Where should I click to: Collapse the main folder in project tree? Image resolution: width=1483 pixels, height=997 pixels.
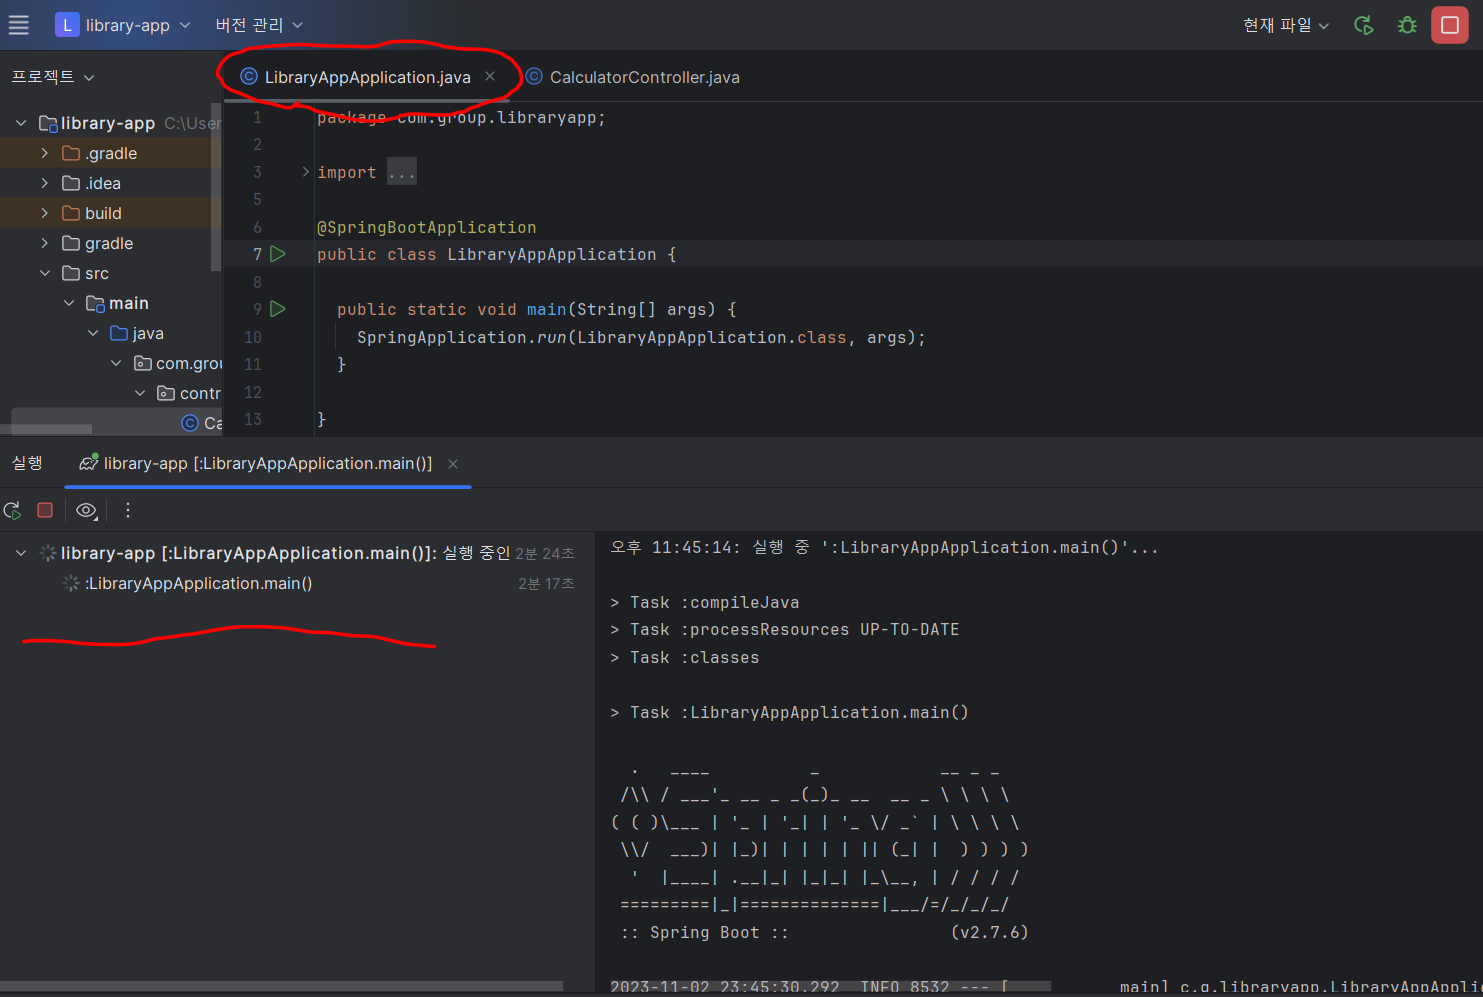coord(68,303)
